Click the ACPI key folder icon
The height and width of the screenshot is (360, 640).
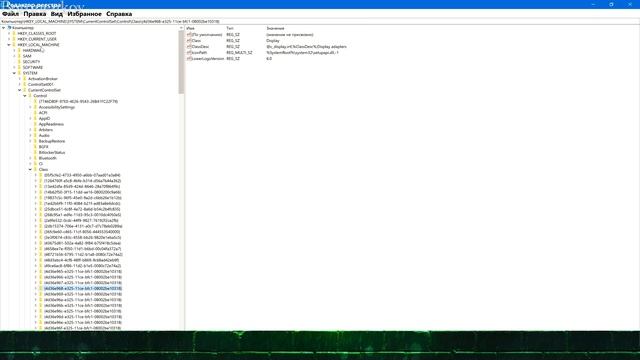pyautogui.click(x=36, y=113)
